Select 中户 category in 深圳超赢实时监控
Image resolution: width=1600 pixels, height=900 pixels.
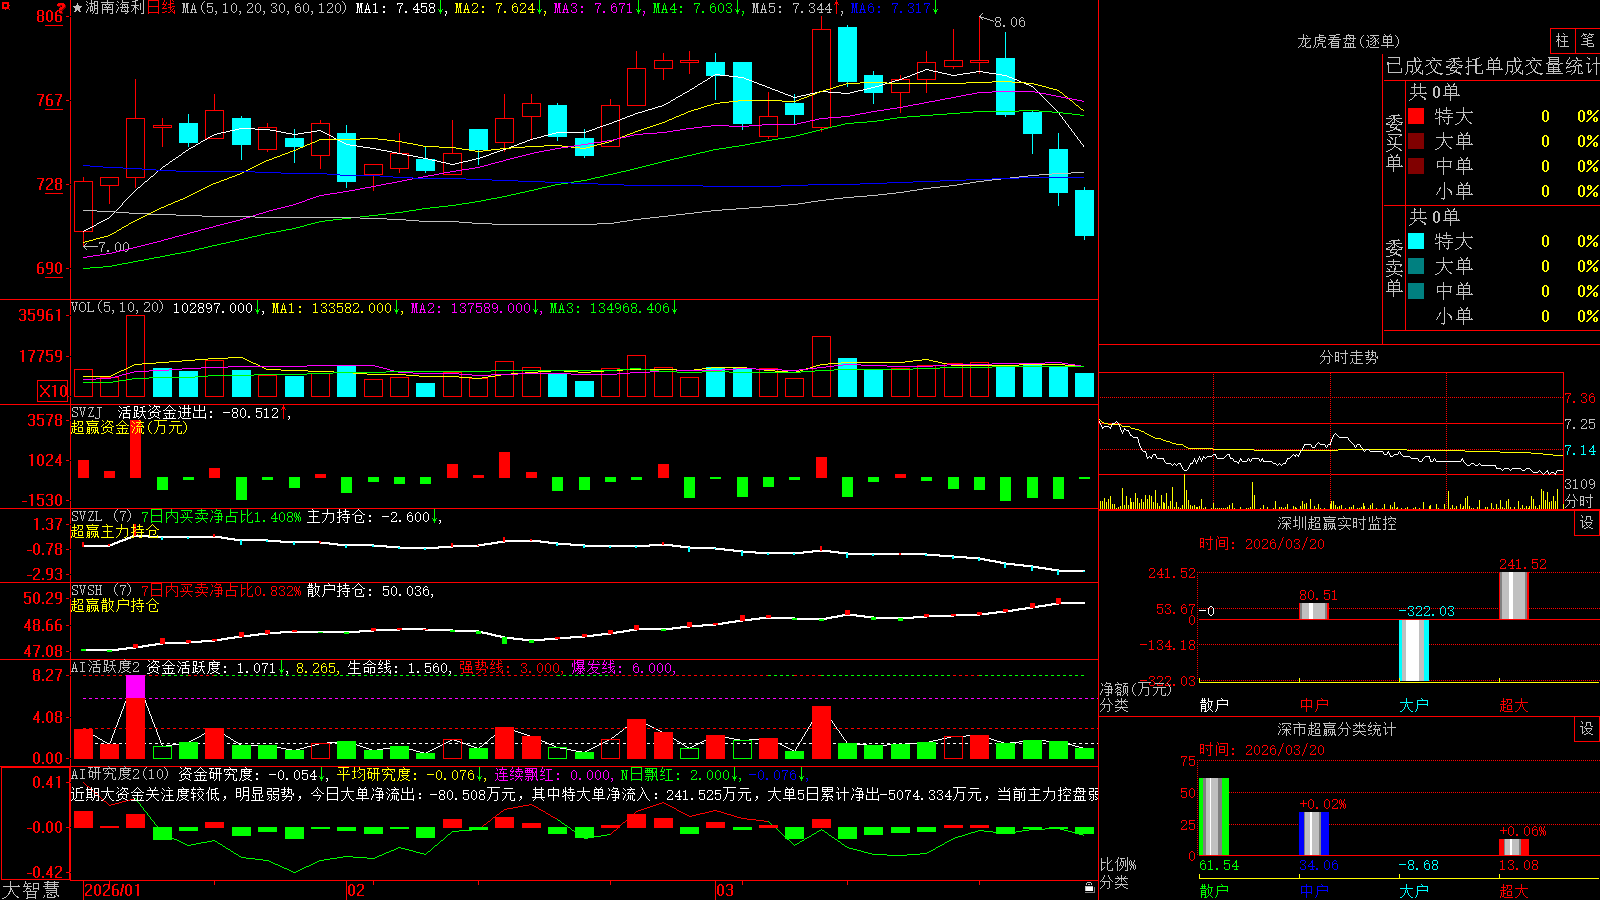[x=1314, y=705]
